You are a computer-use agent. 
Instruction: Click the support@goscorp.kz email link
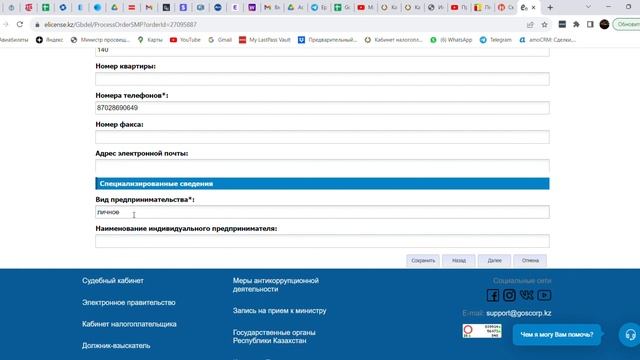(x=518, y=313)
